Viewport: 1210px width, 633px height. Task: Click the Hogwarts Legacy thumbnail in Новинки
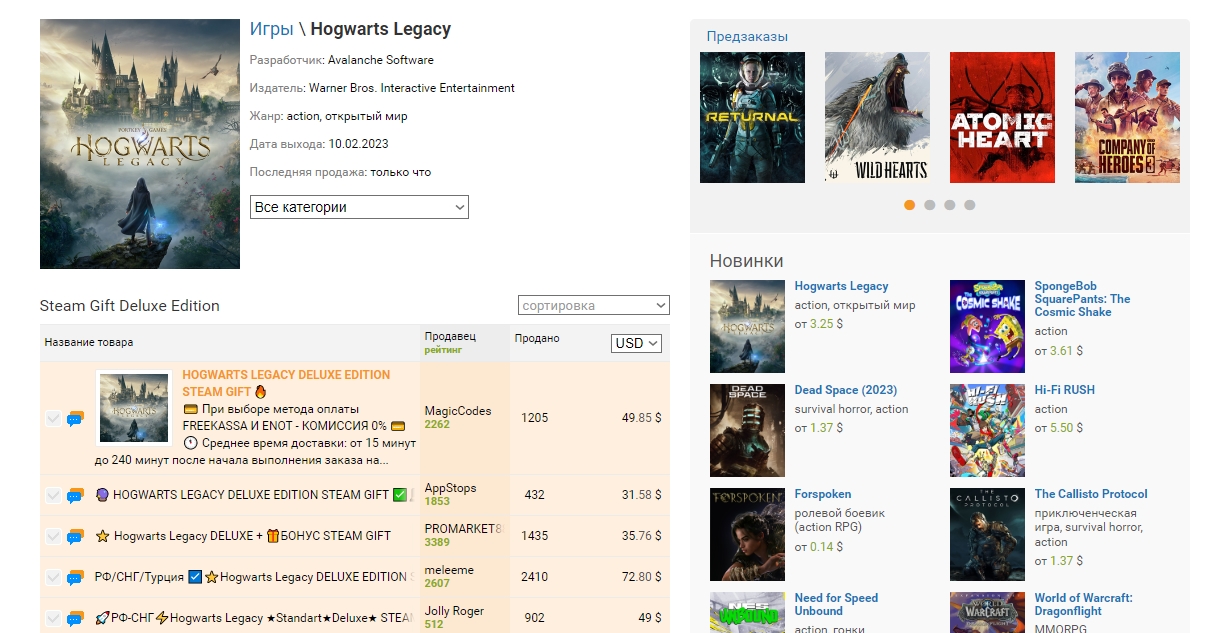[747, 327]
